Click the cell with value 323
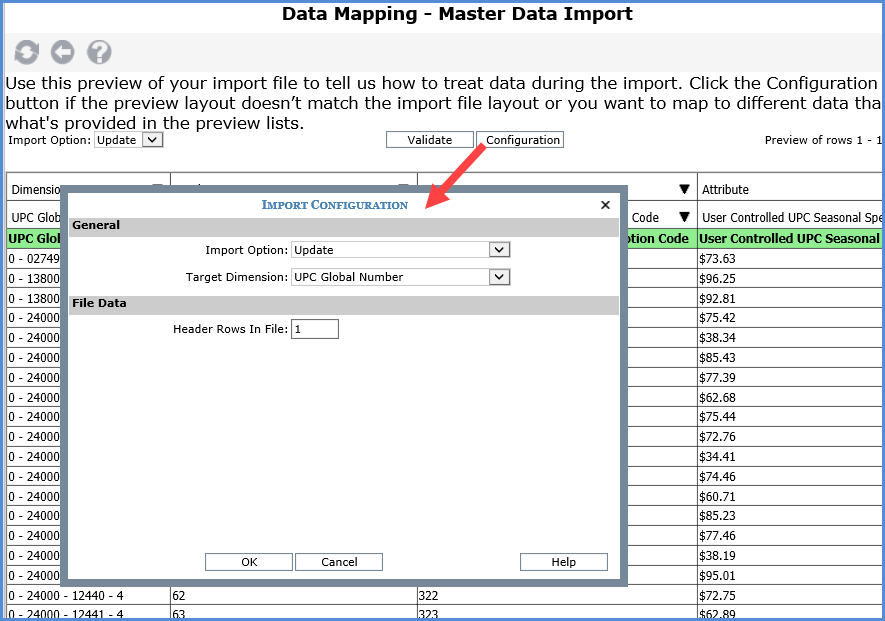The height and width of the screenshot is (621, 885). pyautogui.click(x=429, y=614)
